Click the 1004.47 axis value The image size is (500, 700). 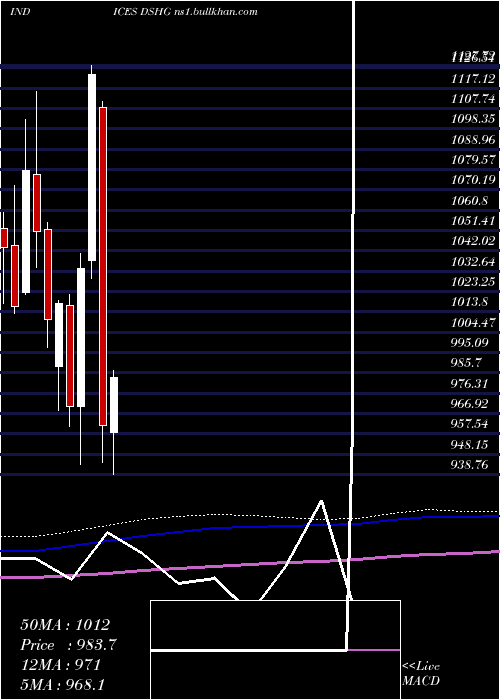click(473, 322)
